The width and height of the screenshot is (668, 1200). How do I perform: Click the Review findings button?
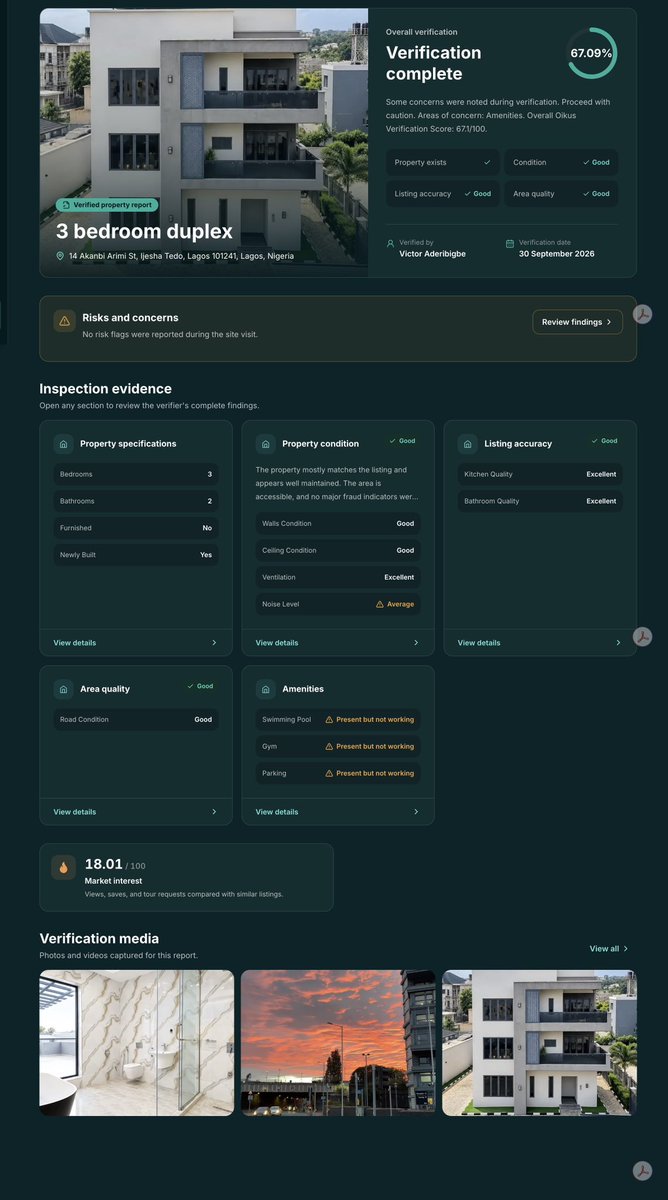coord(577,322)
